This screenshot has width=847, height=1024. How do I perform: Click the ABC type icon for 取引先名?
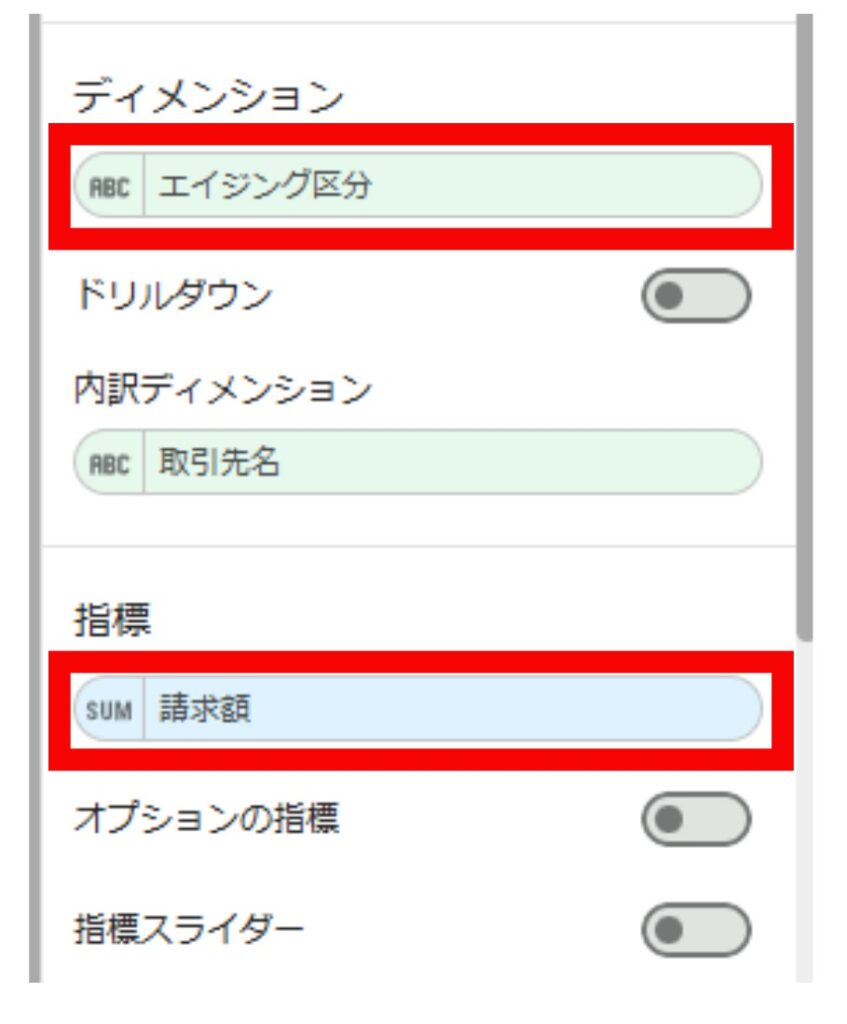(x=110, y=463)
